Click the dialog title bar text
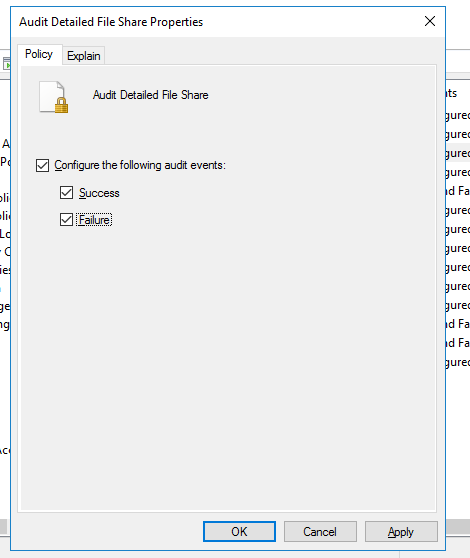Viewport: 470px width, 558px height. click(x=111, y=22)
